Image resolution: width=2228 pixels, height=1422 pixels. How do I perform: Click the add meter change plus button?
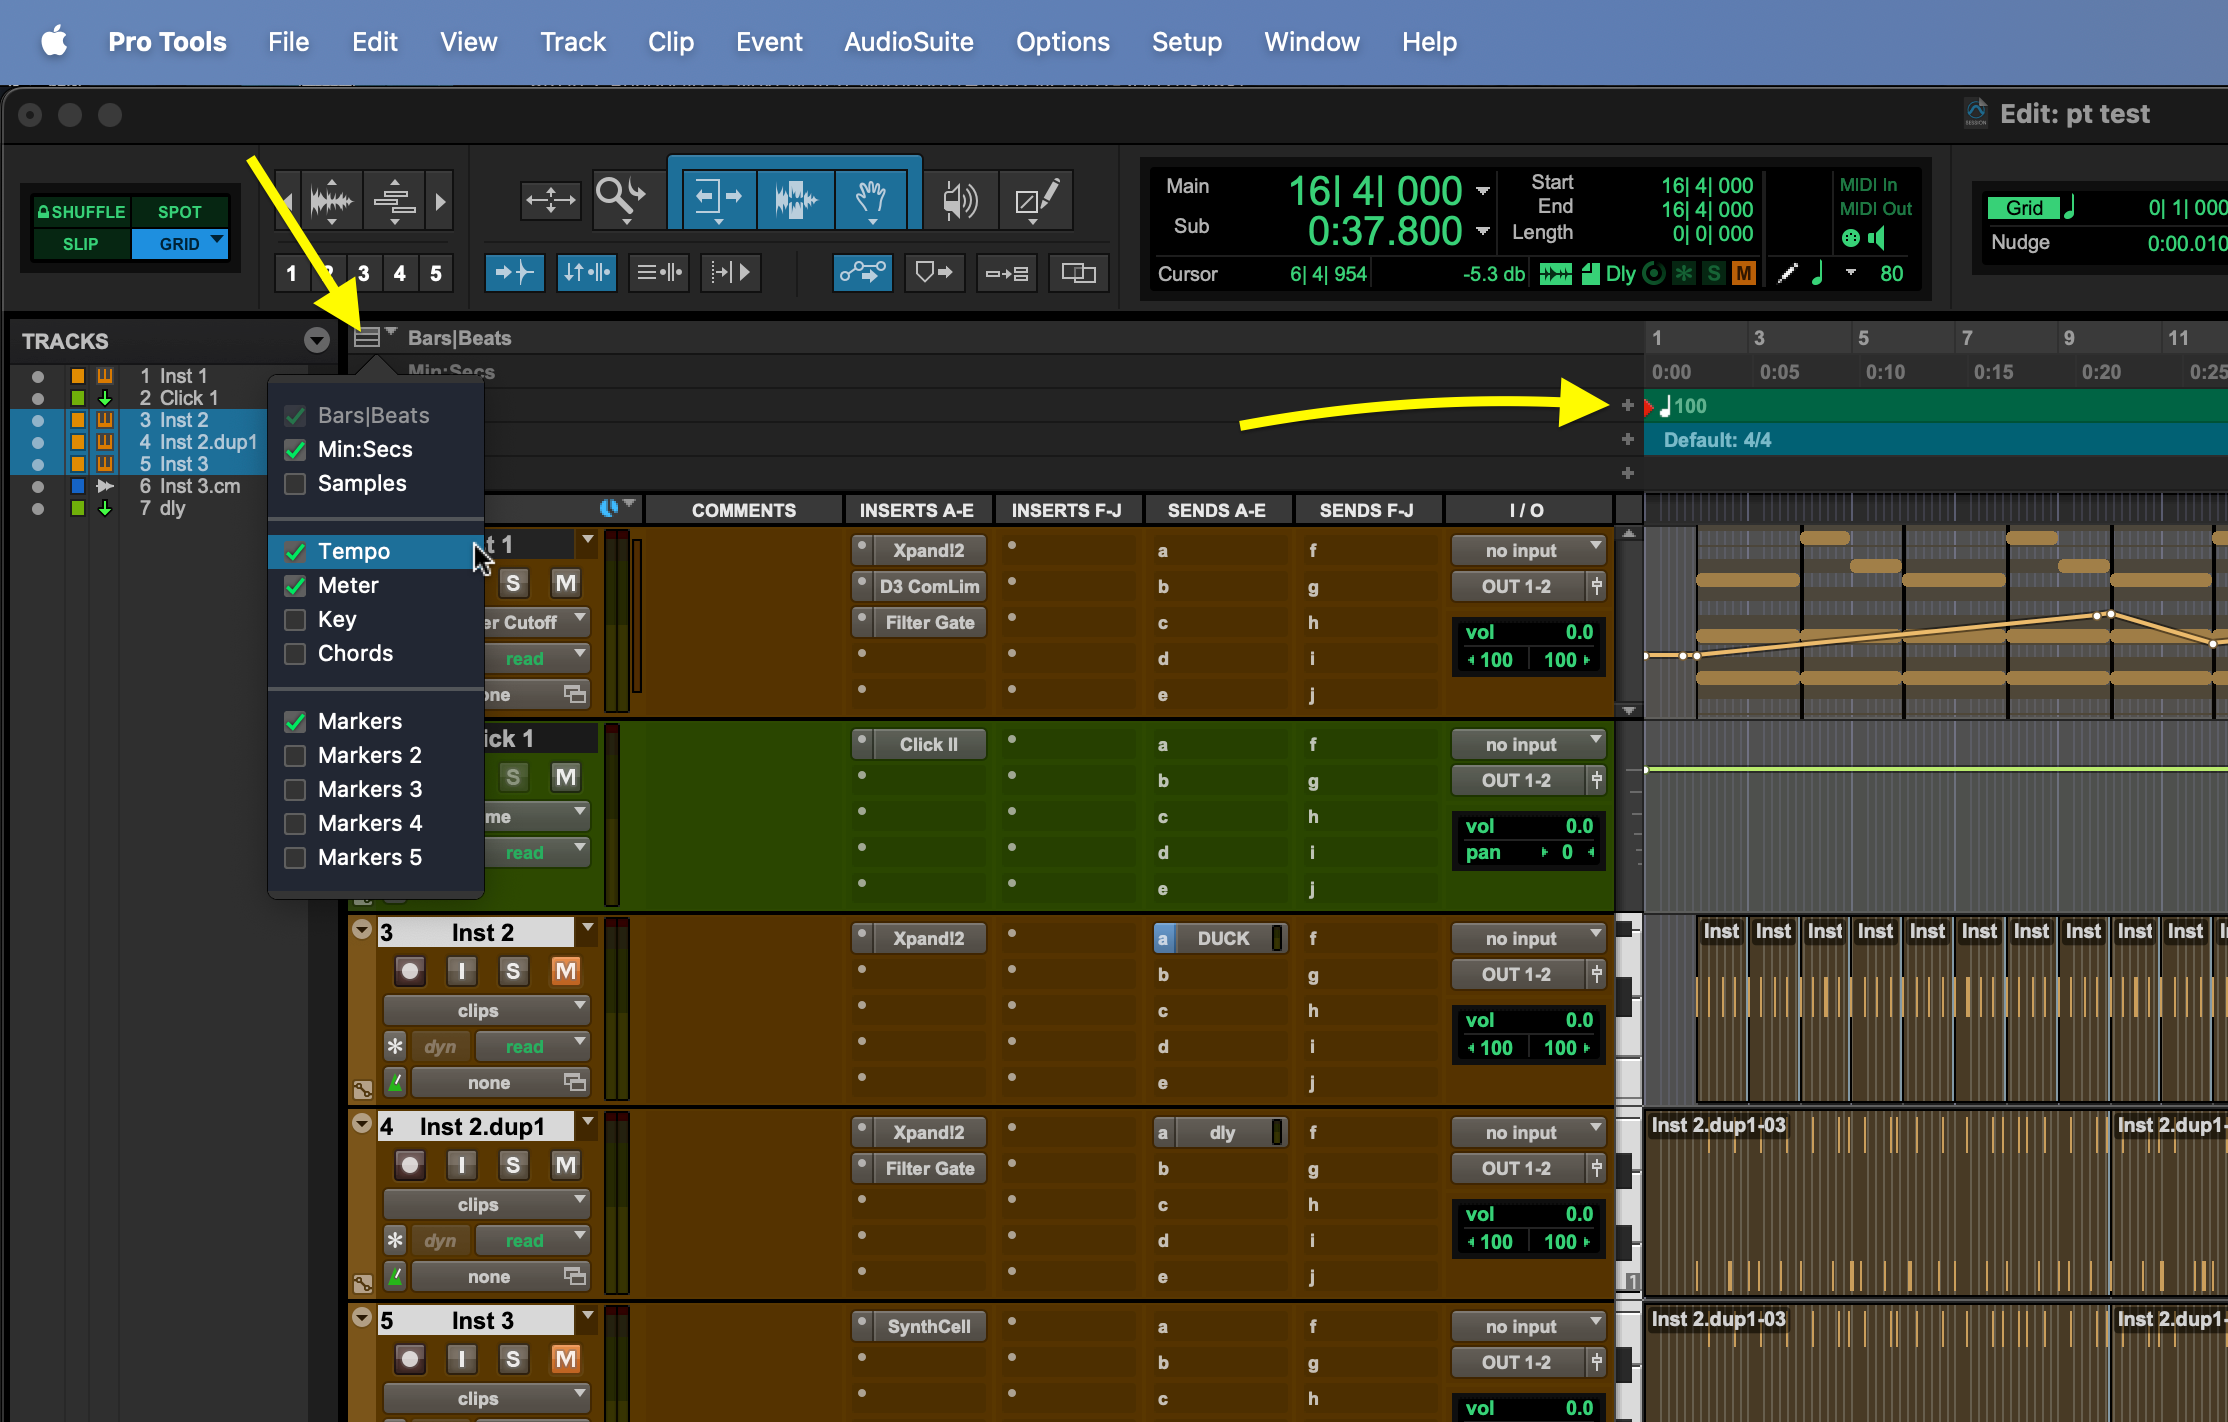click(1627, 439)
